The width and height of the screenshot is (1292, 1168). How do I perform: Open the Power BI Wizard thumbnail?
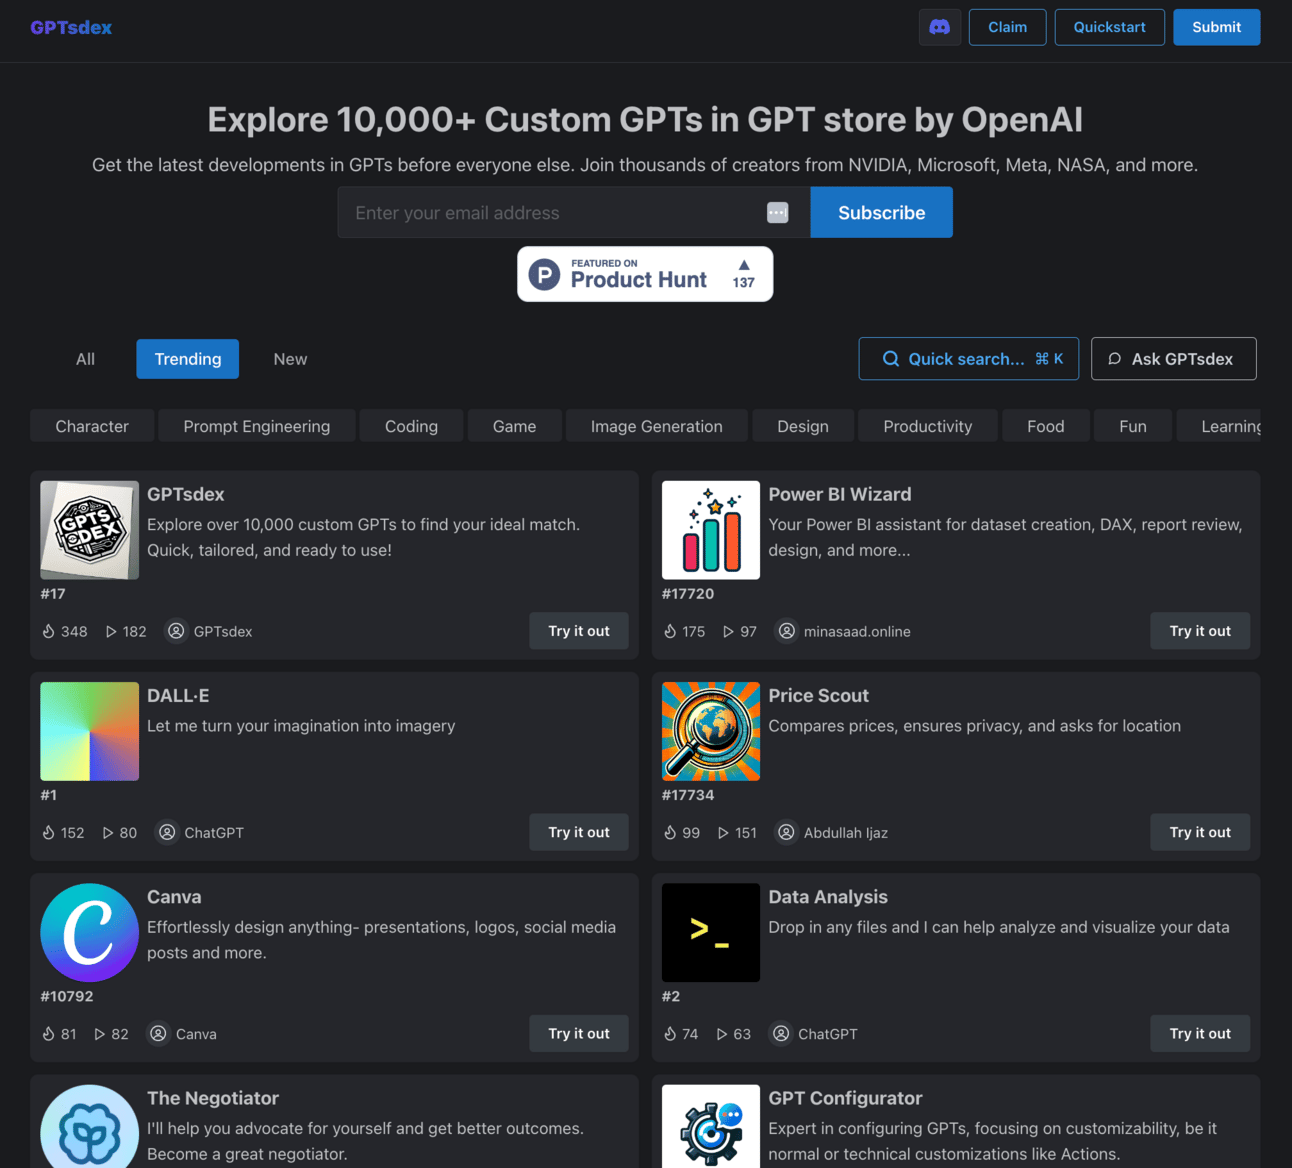(x=711, y=530)
